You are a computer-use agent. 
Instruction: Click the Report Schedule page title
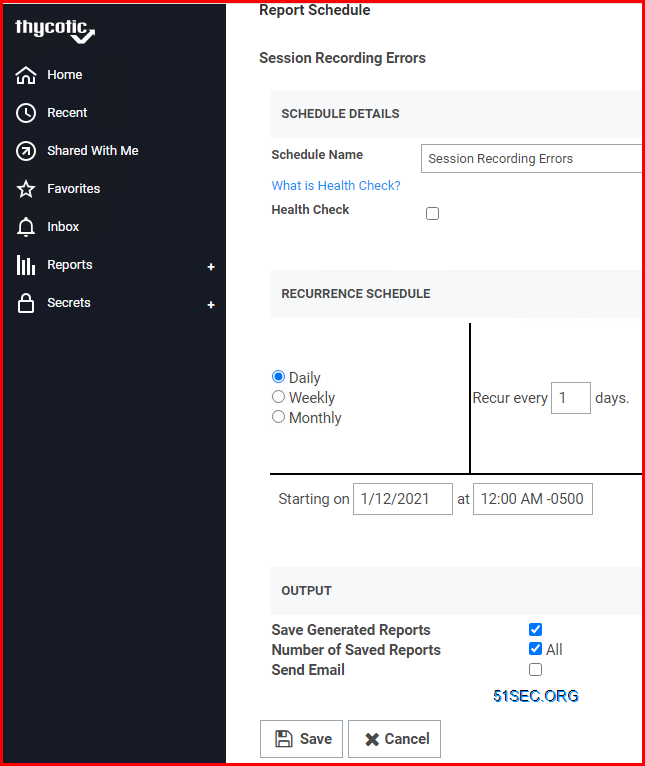click(315, 10)
